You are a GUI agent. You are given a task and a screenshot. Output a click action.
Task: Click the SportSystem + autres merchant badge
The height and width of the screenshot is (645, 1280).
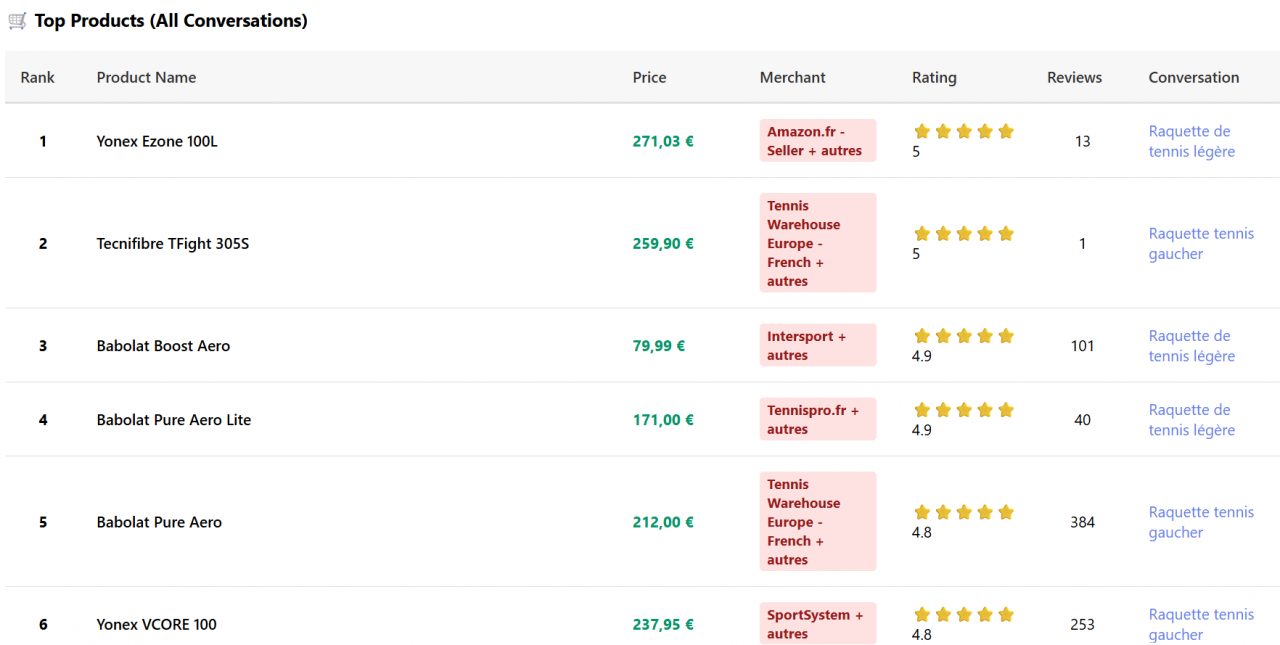[x=818, y=624]
